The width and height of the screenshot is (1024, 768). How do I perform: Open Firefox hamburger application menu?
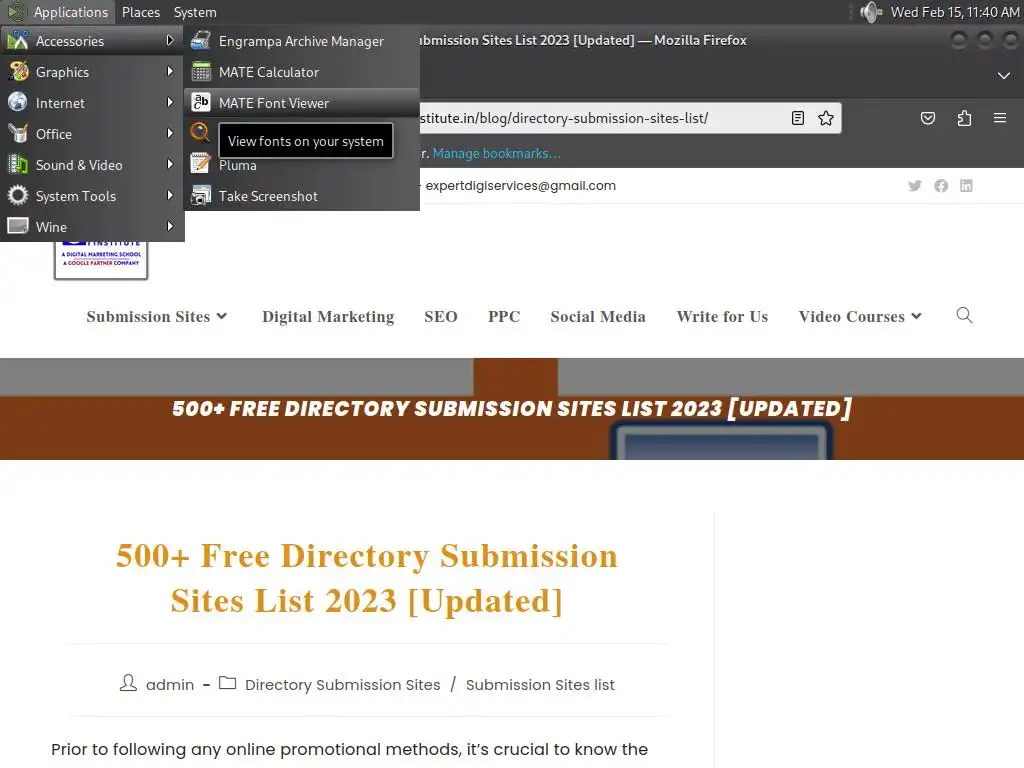tap(1000, 118)
